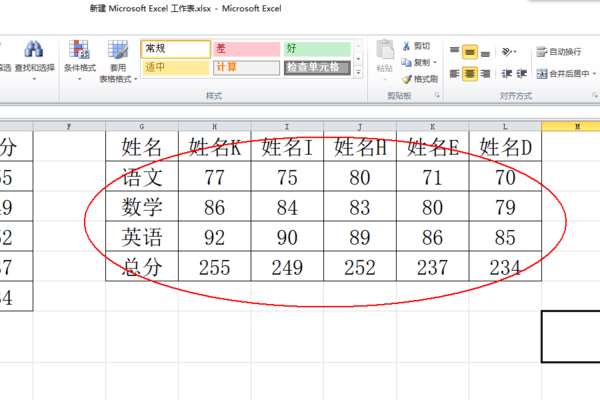
Task: Open the text orientation icon menu
Action: click(509, 52)
